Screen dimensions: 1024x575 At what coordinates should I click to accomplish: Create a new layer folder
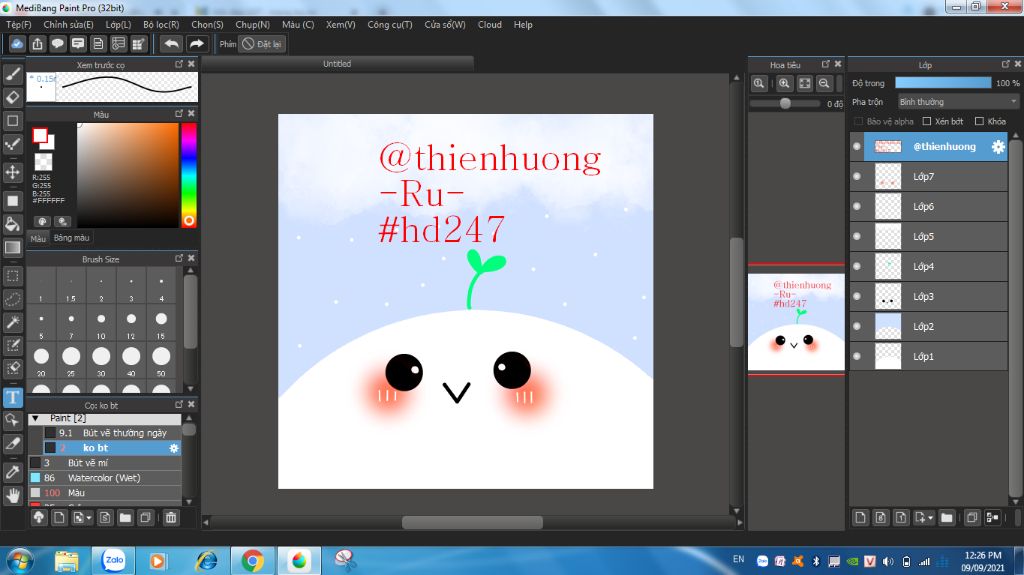(x=946, y=518)
